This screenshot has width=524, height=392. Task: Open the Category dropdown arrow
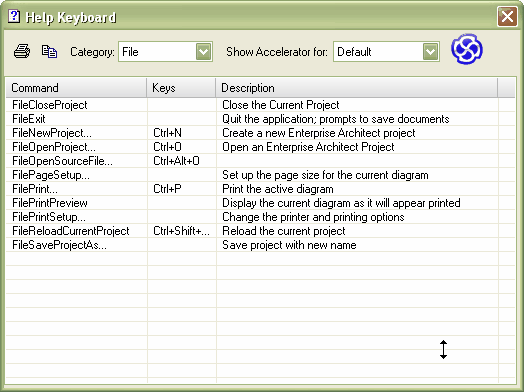pyautogui.click(x=204, y=52)
